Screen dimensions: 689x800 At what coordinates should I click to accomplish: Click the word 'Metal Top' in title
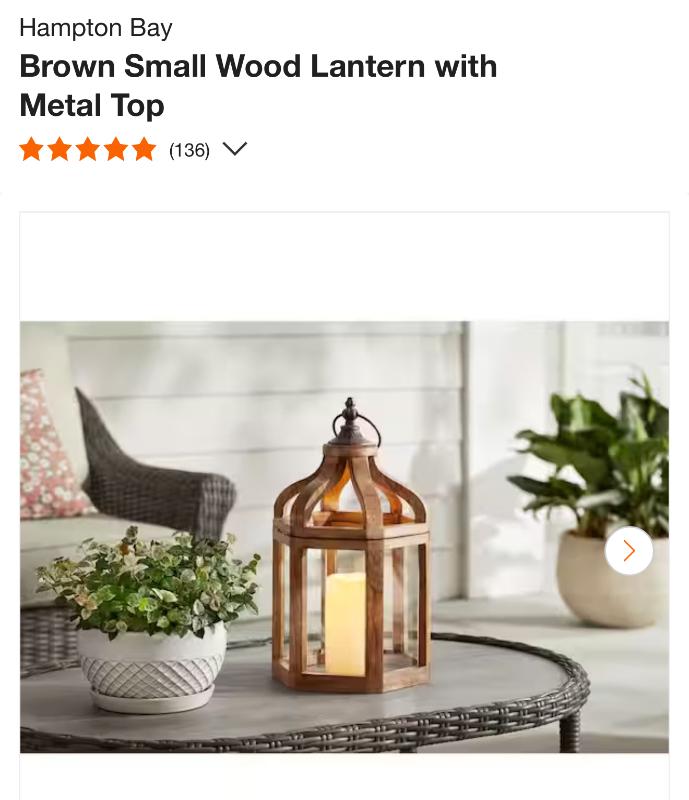pos(92,105)
